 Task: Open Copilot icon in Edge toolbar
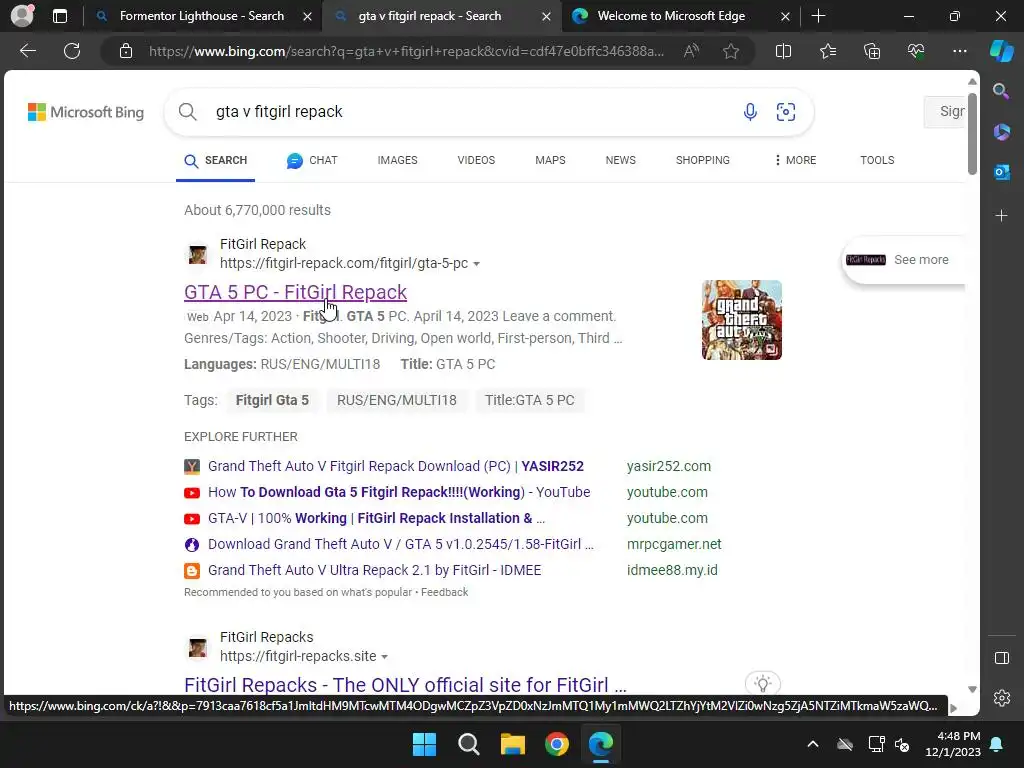(x=1001, y=51)
